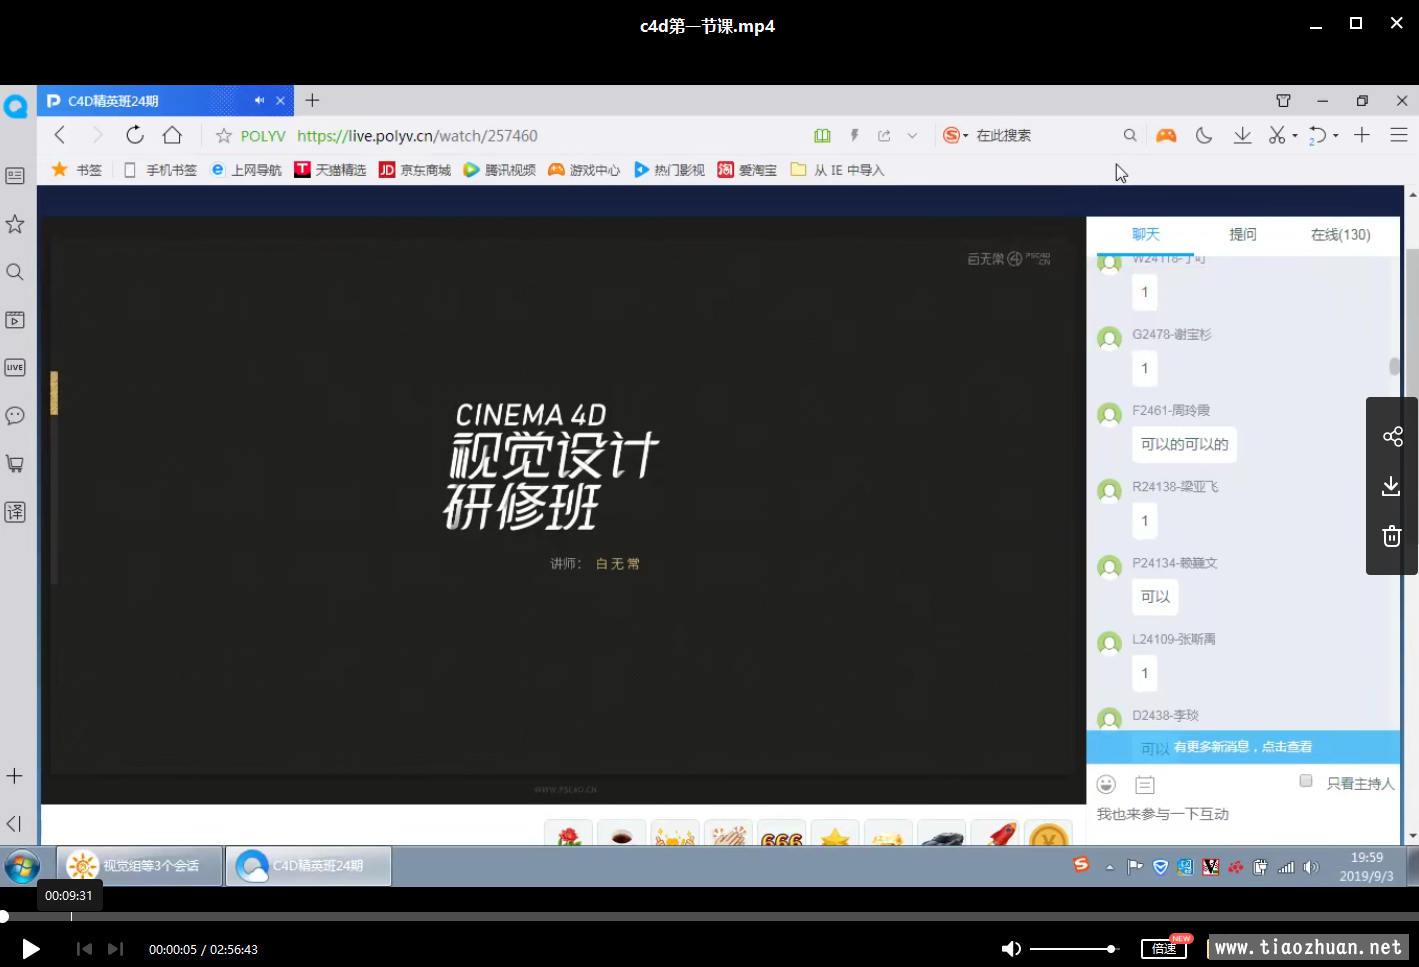The width and height of the screenshot is (1419, 967).
Task: Open the emoji smiley picker in chat
Action: tap(1106, 784)
